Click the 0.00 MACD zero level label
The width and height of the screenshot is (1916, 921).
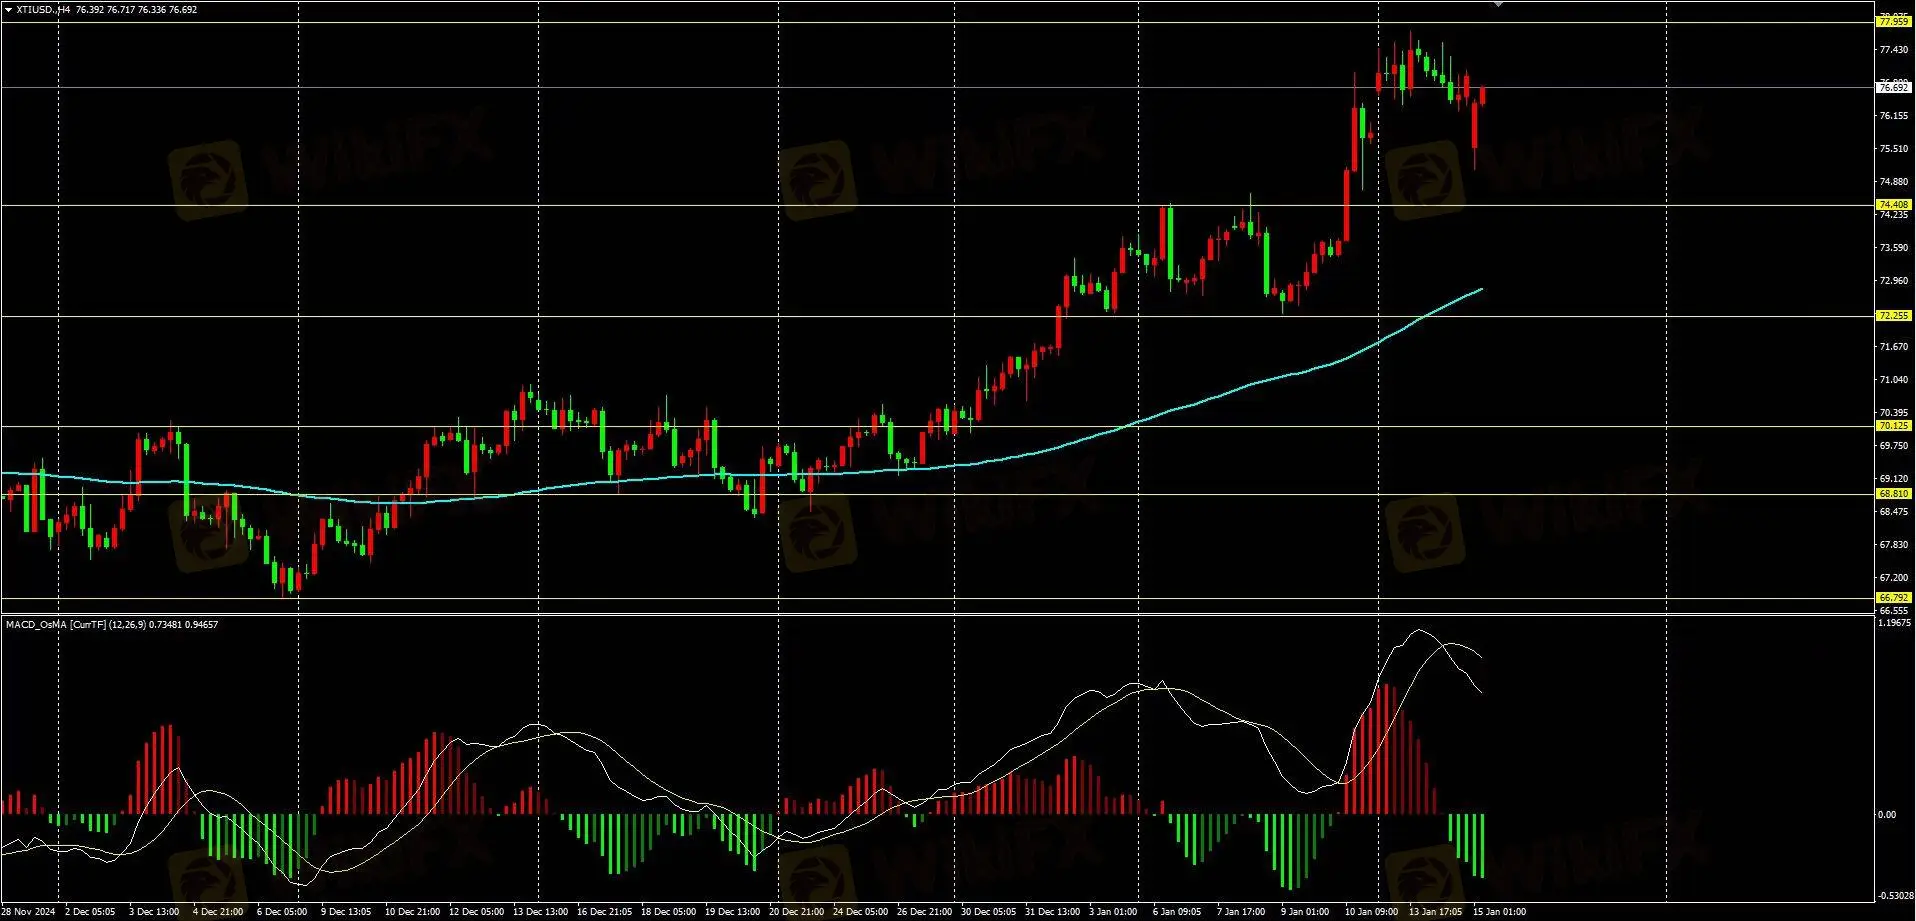(x=1887, y=815)
